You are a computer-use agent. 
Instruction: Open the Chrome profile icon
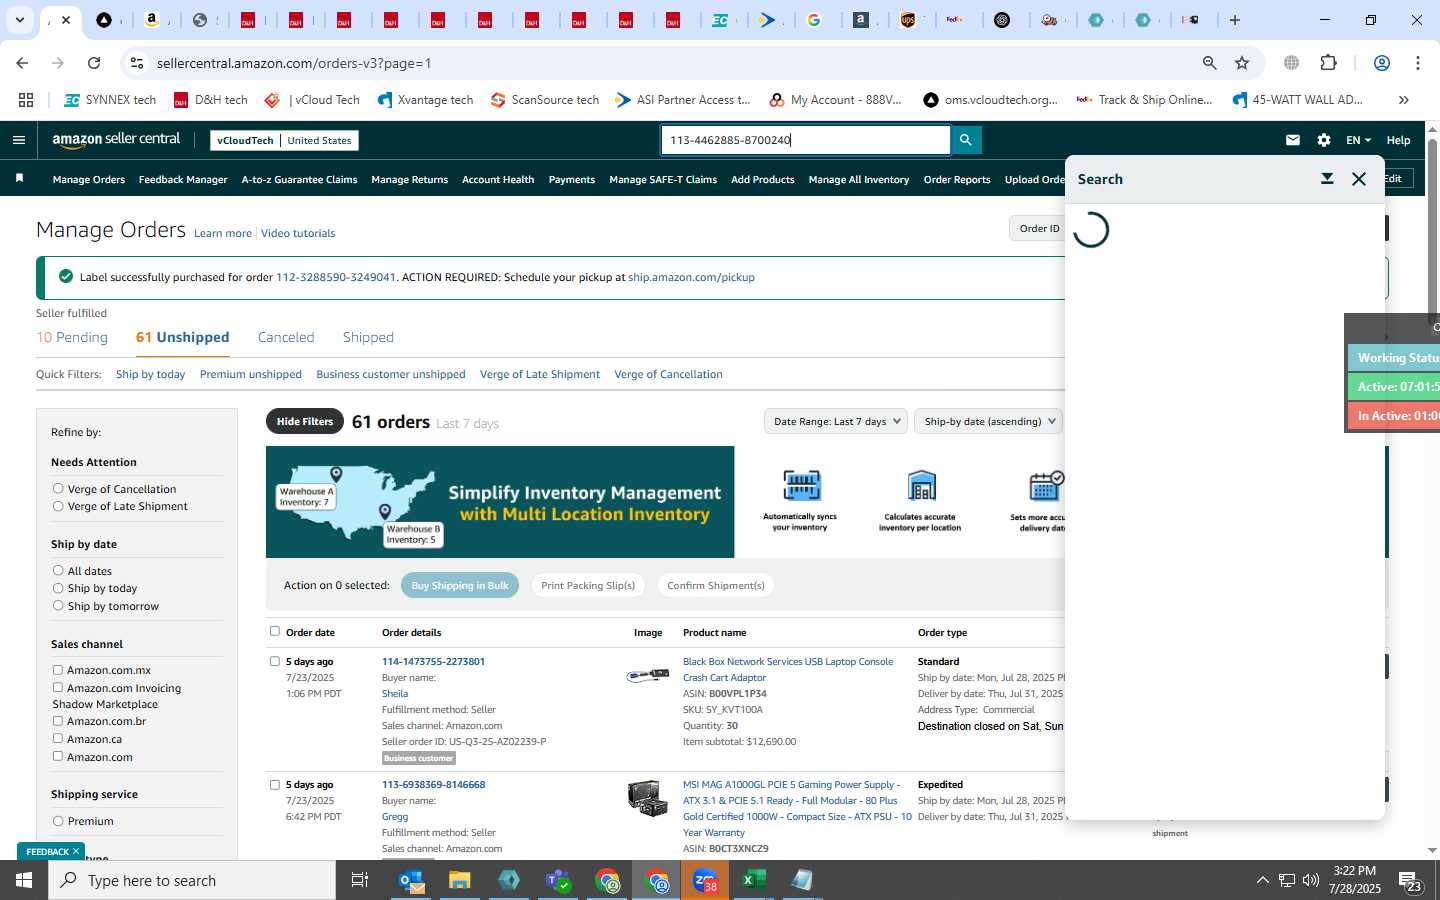(1382, 63)
